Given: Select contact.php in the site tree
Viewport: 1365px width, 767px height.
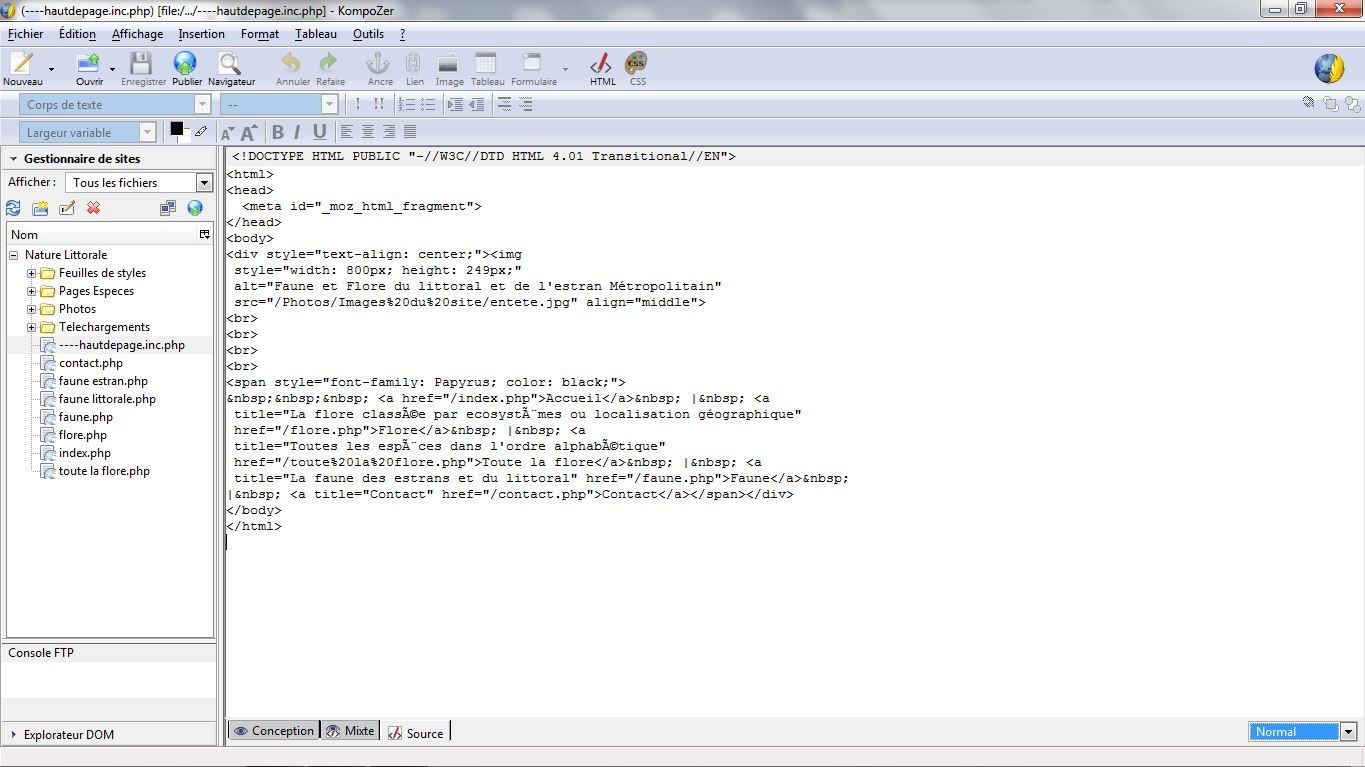Looking at the screenshot, I should (x=90, y=363).
